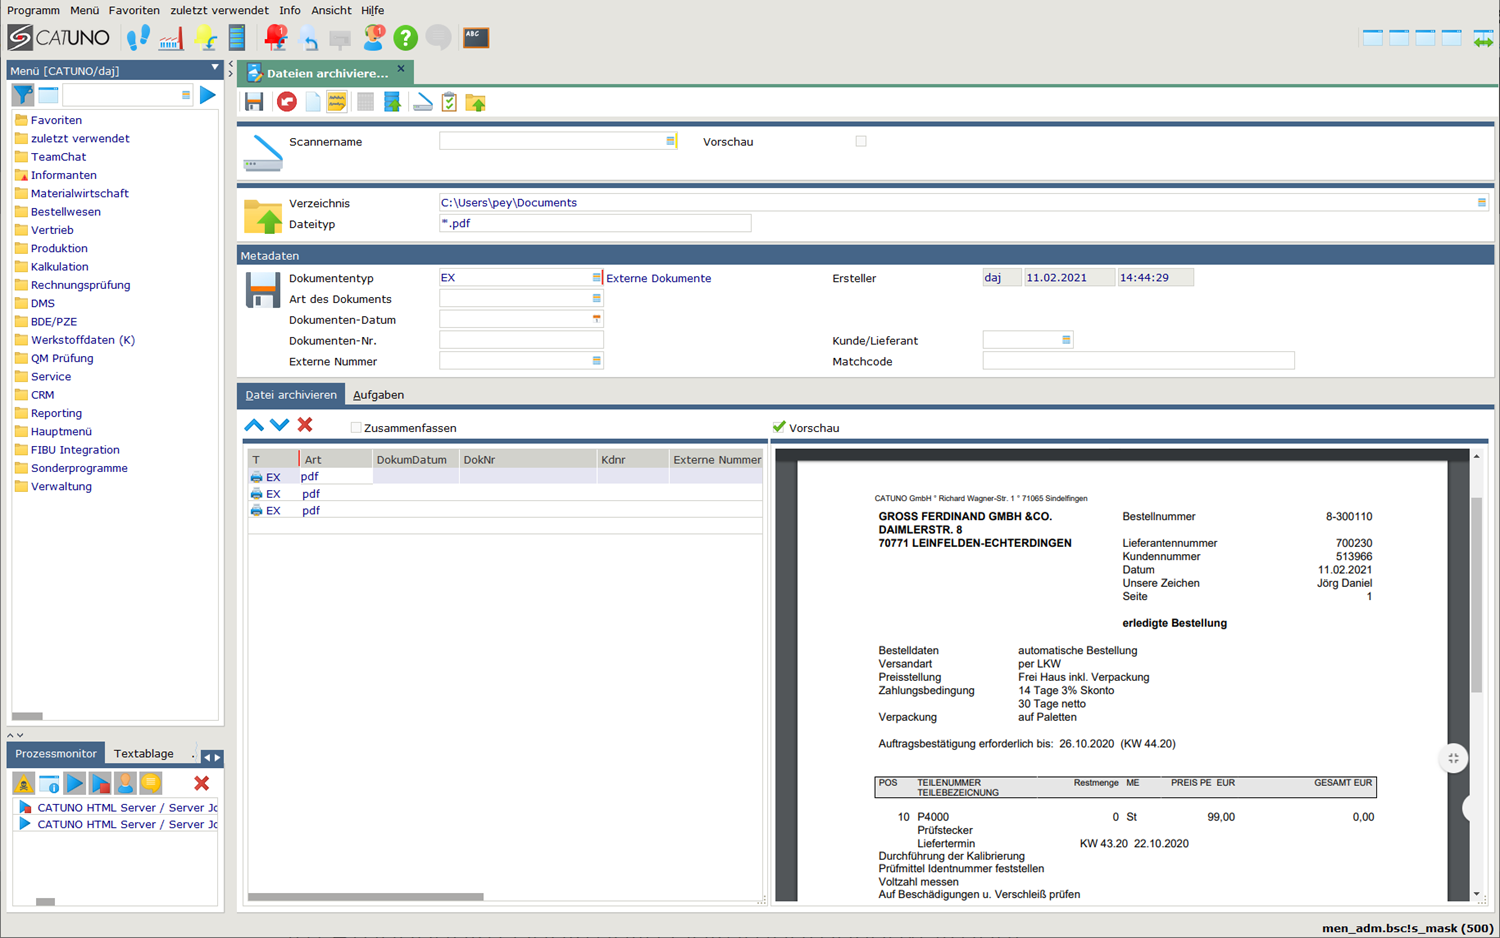Click into the Matchcode input field

point(1137,362)
